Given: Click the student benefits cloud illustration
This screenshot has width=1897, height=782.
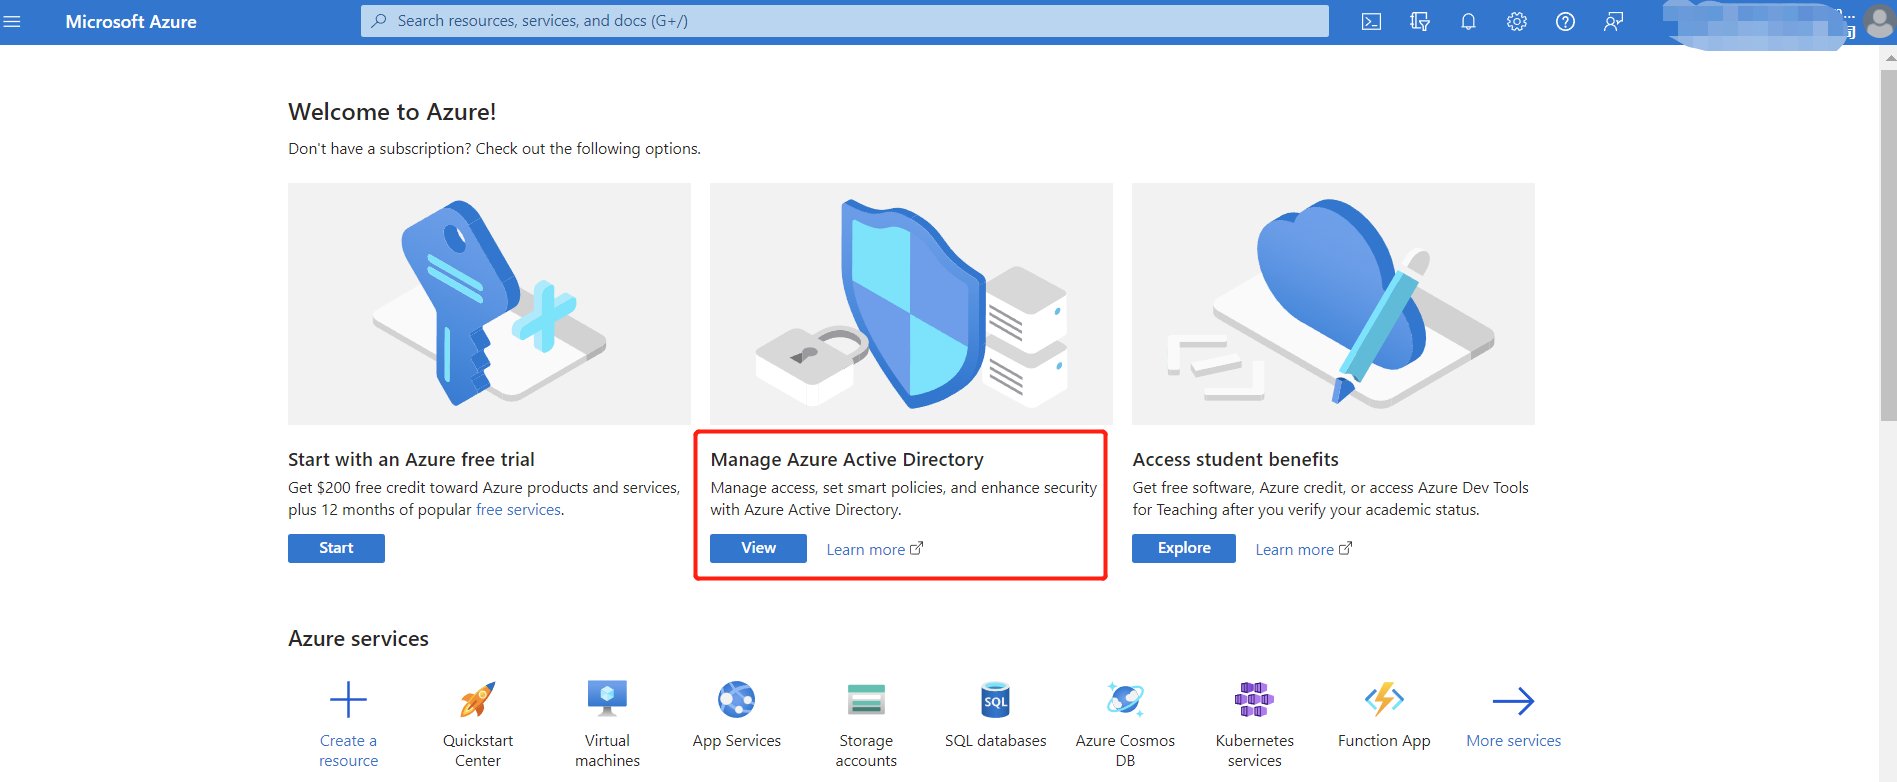Looking at the screenshot, I should click(x=1333, y=304).
